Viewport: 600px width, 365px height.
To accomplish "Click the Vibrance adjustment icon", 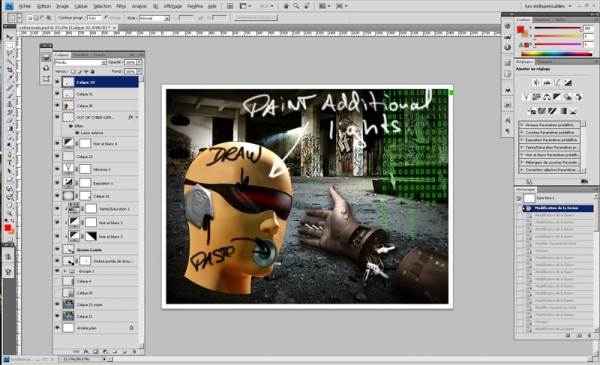I will coord(526,97).
